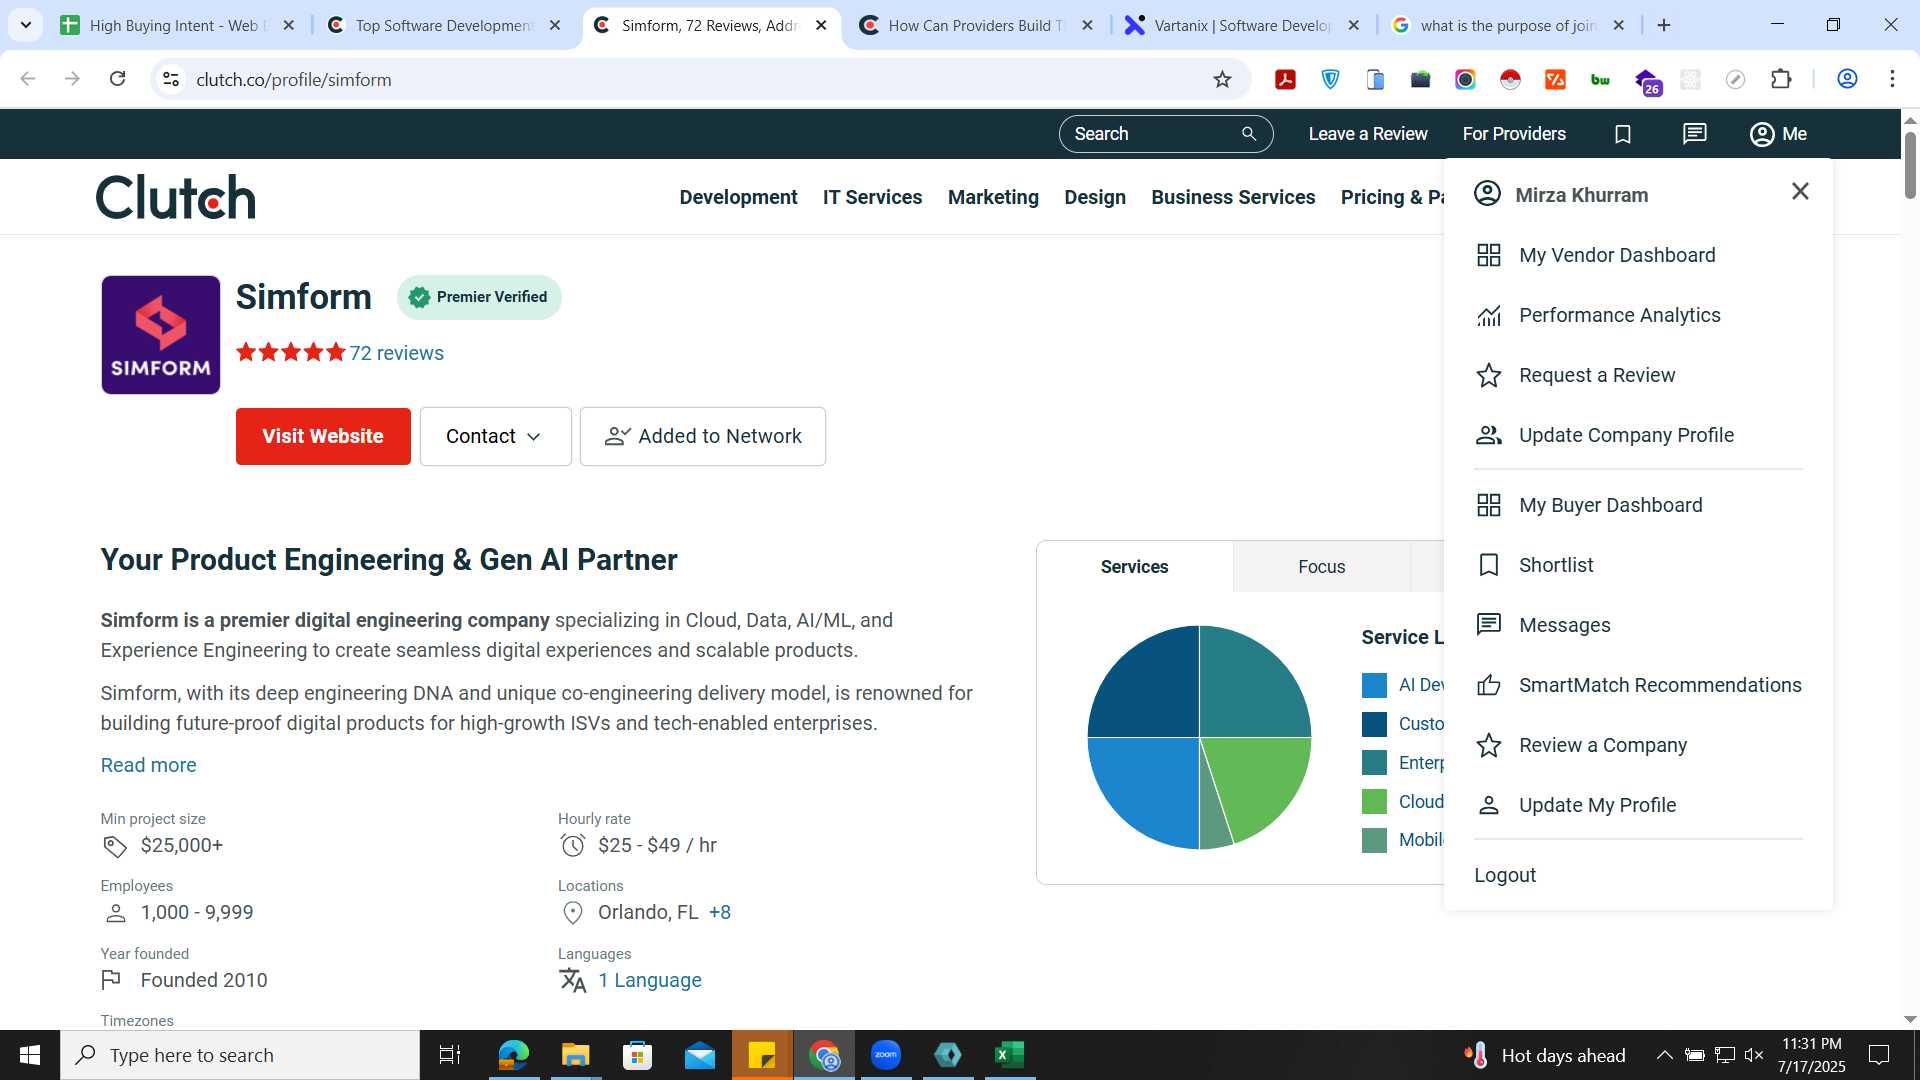1920x1080 pixels.
Task: Toggle the Me account button
Action: (1778, 134)
